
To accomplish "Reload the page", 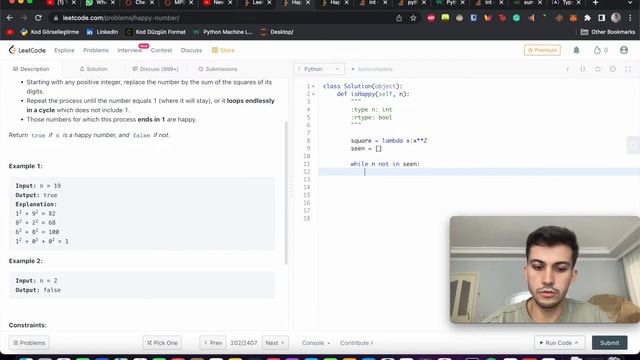I will coord(38,18).
